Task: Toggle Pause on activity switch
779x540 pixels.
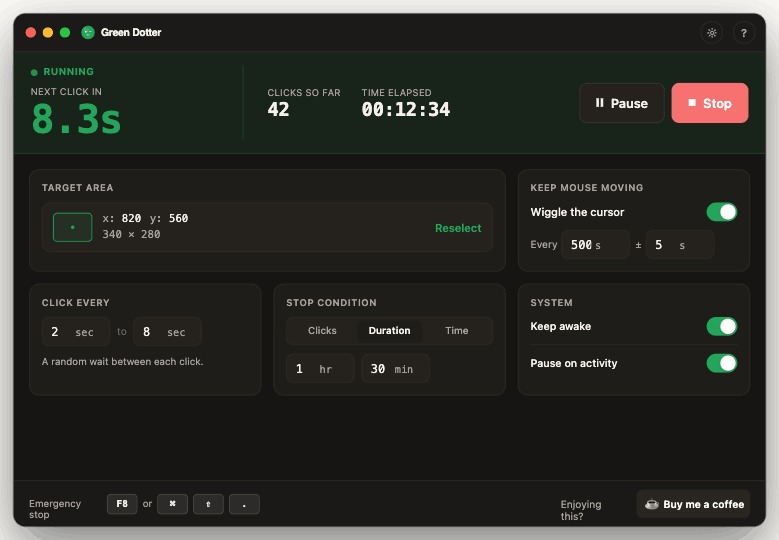Action: pos(721,363)
